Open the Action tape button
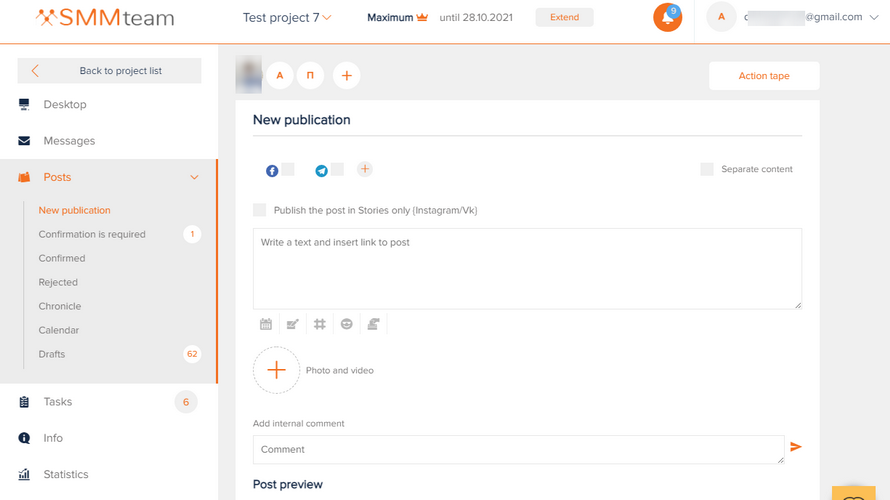The height and width of the screenshot is (500, 890). tap(764, 75)
